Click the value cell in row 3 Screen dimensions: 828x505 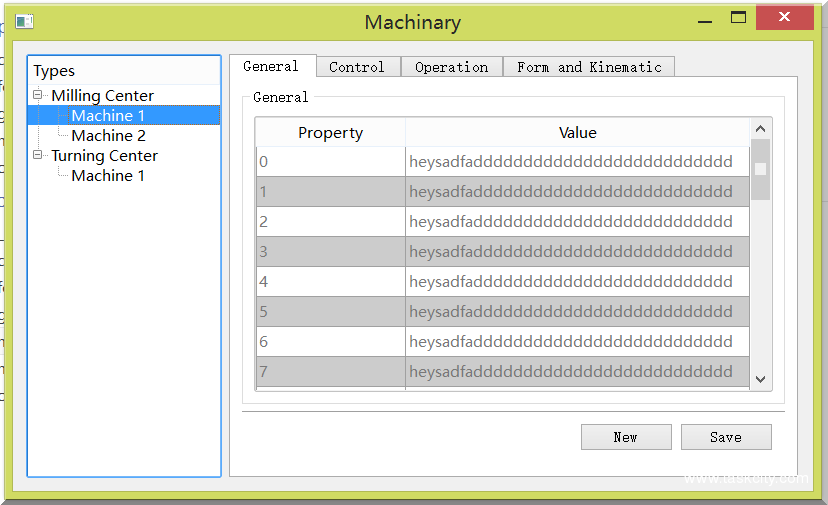click(x=578, y=251)
